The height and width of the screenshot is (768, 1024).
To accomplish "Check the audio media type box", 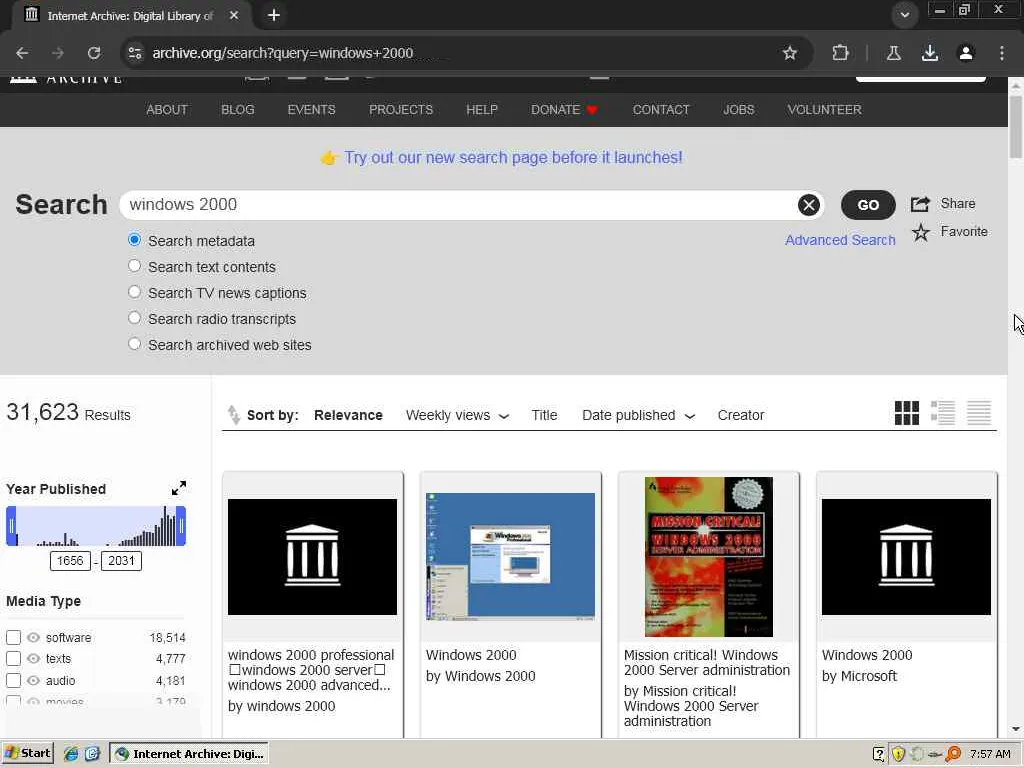I will [x=13, y=680].
